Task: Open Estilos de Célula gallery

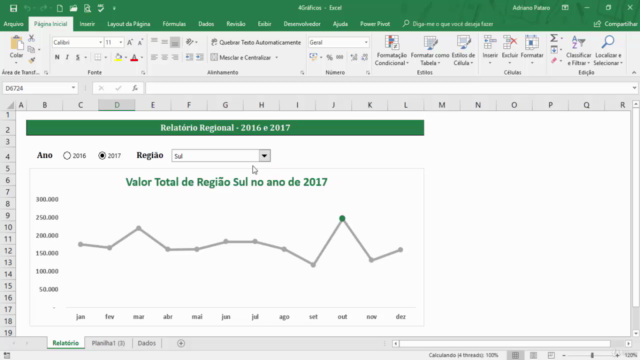Action: click(x=463, y=51)
